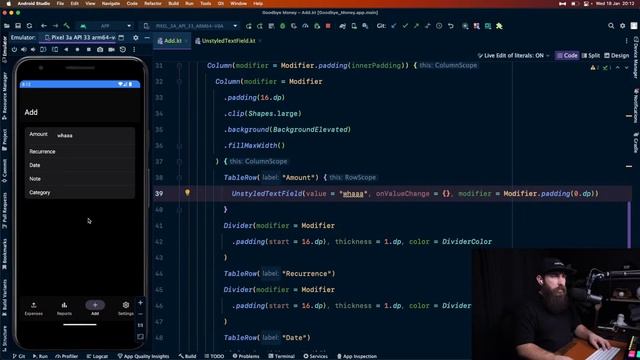
Task: Open the TODO tool window
Action: [214, 356]
